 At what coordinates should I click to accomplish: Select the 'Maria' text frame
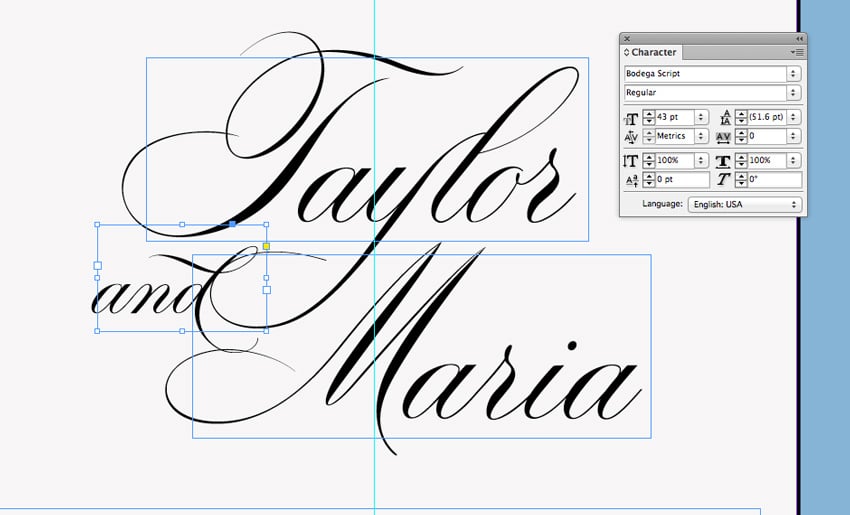pyautogui.click(x=422, y=346)
